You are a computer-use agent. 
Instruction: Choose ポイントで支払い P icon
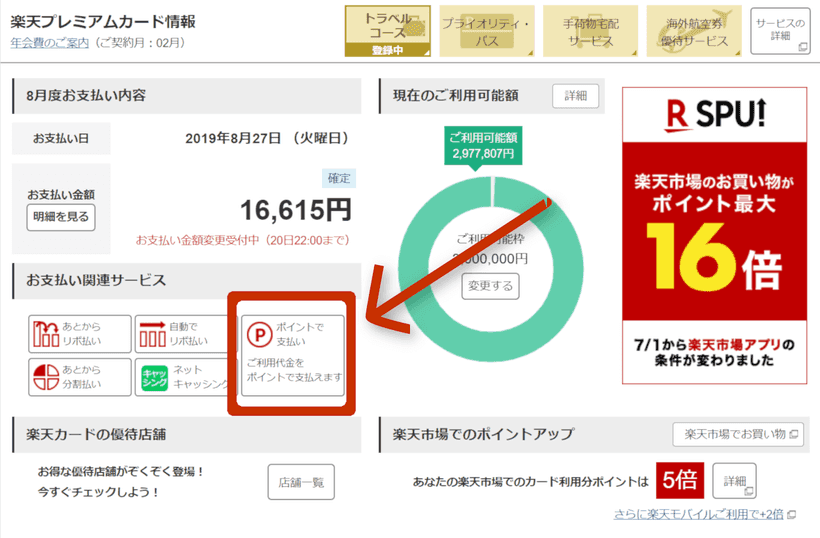click(258, 333)
